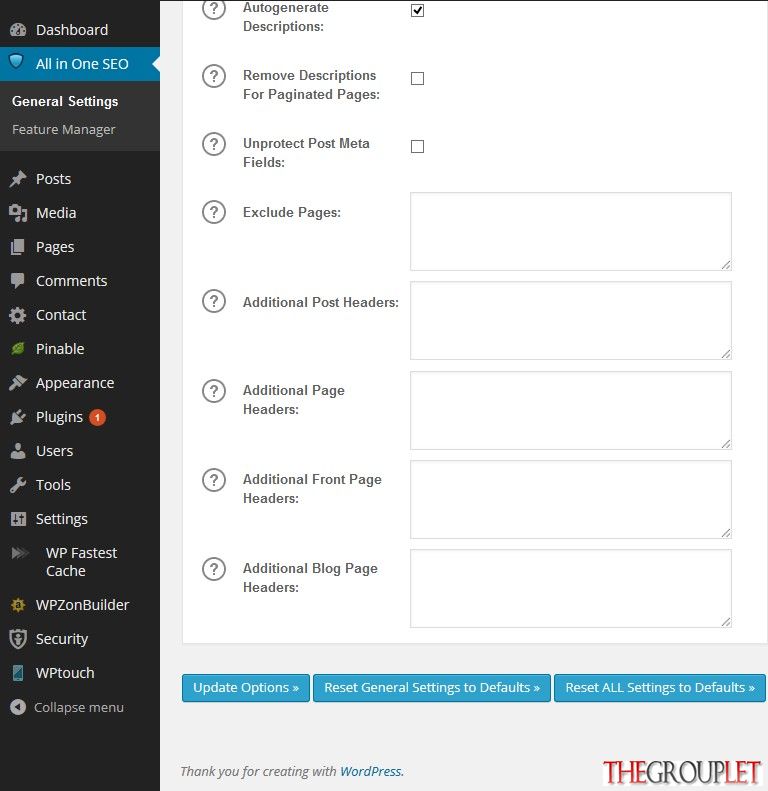Click the WPZonBuilder amazon icon

18,604
